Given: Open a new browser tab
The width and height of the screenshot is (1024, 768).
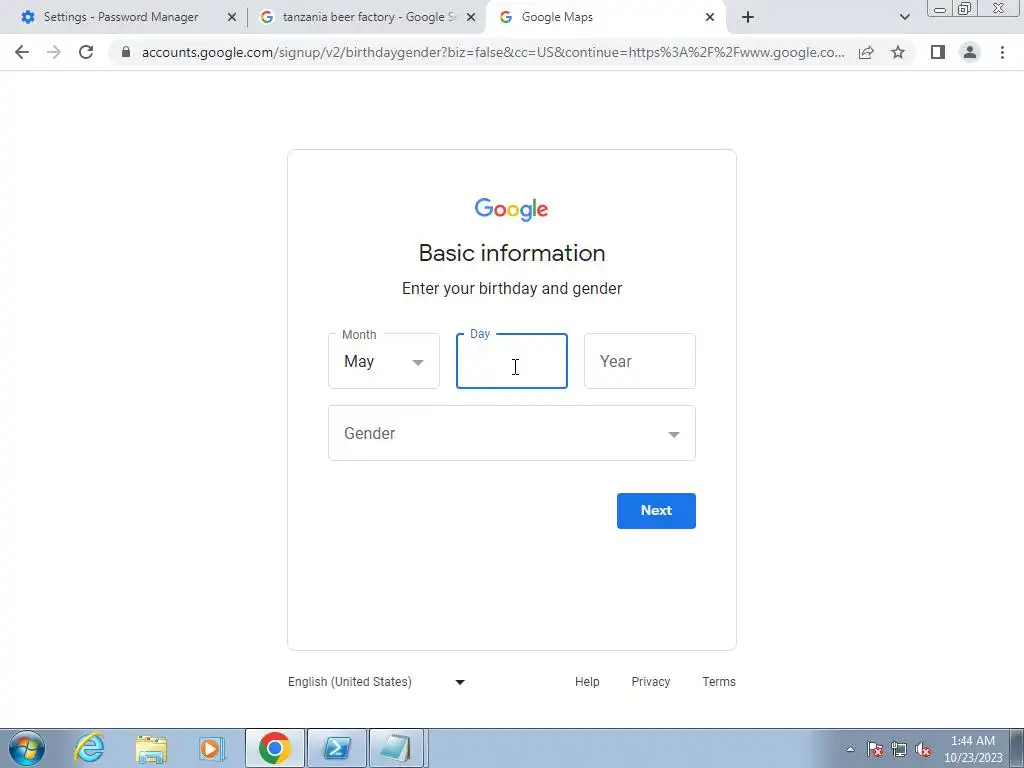Looking at the screenshot, I should pos(748,18).
